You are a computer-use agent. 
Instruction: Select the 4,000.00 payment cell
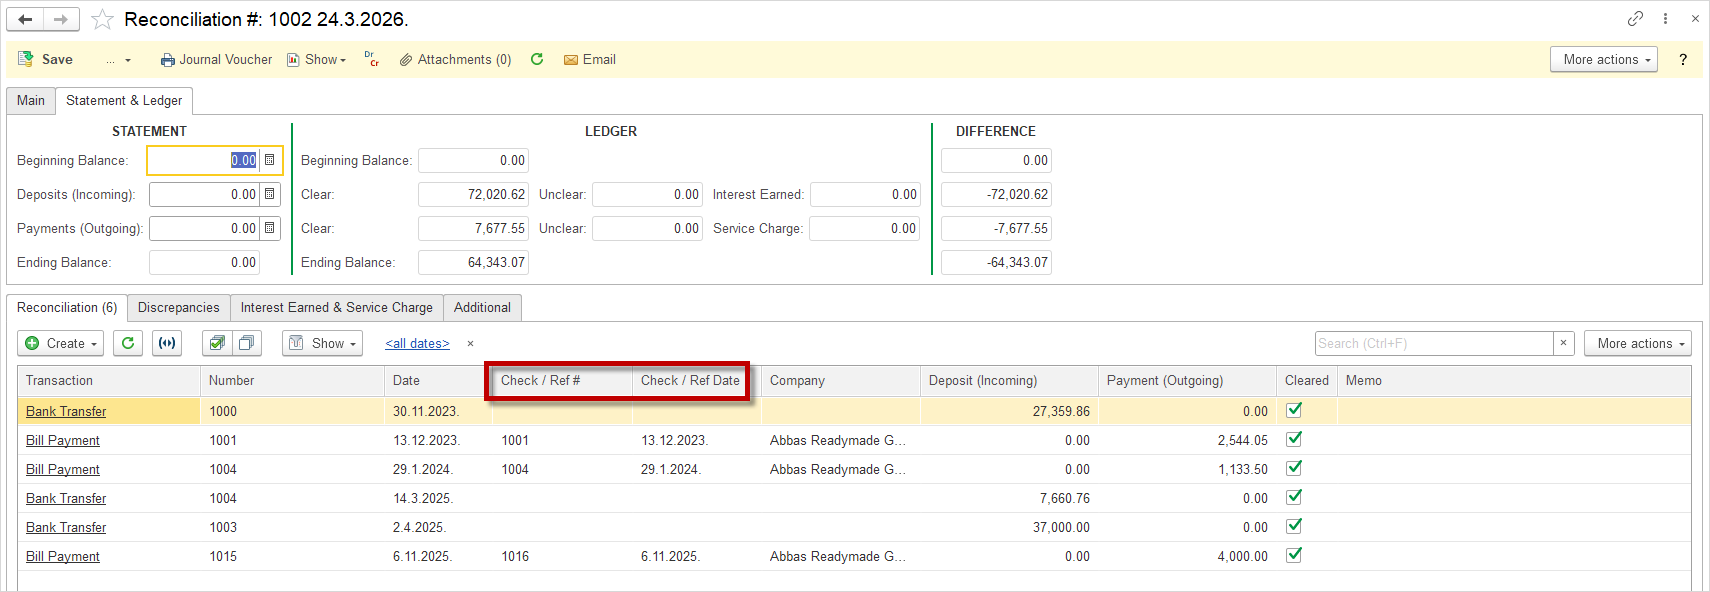[1187, 556]
